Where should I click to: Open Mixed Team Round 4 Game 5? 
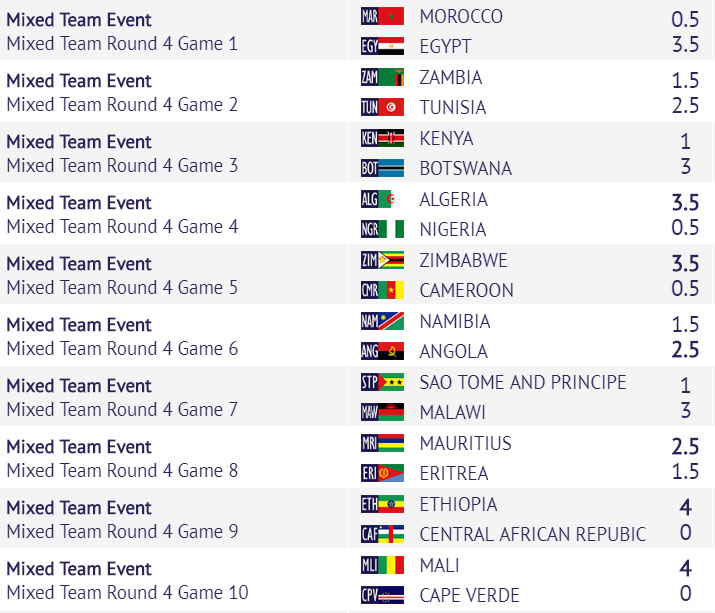(x=122, y=288)
